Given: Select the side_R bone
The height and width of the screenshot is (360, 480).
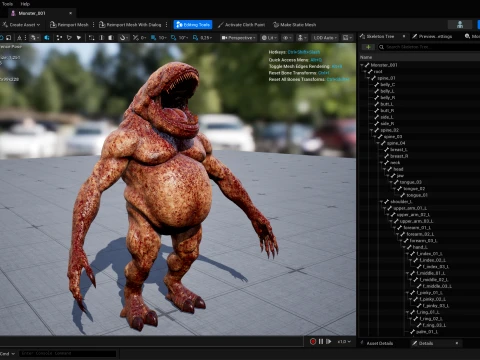Looking at the screenshot, I should click(387, 124).
